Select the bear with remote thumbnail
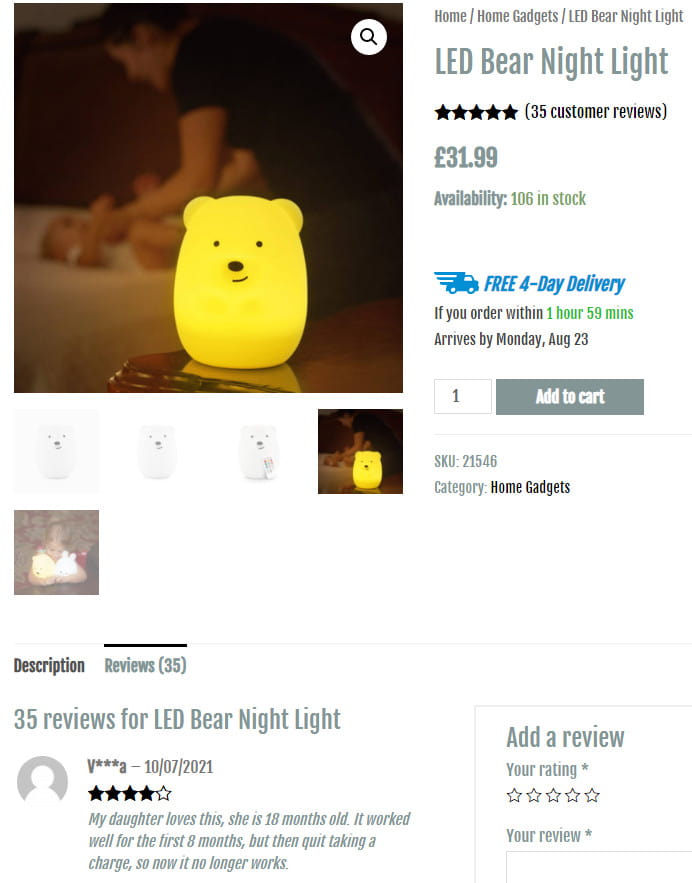 tap(259, 452)
